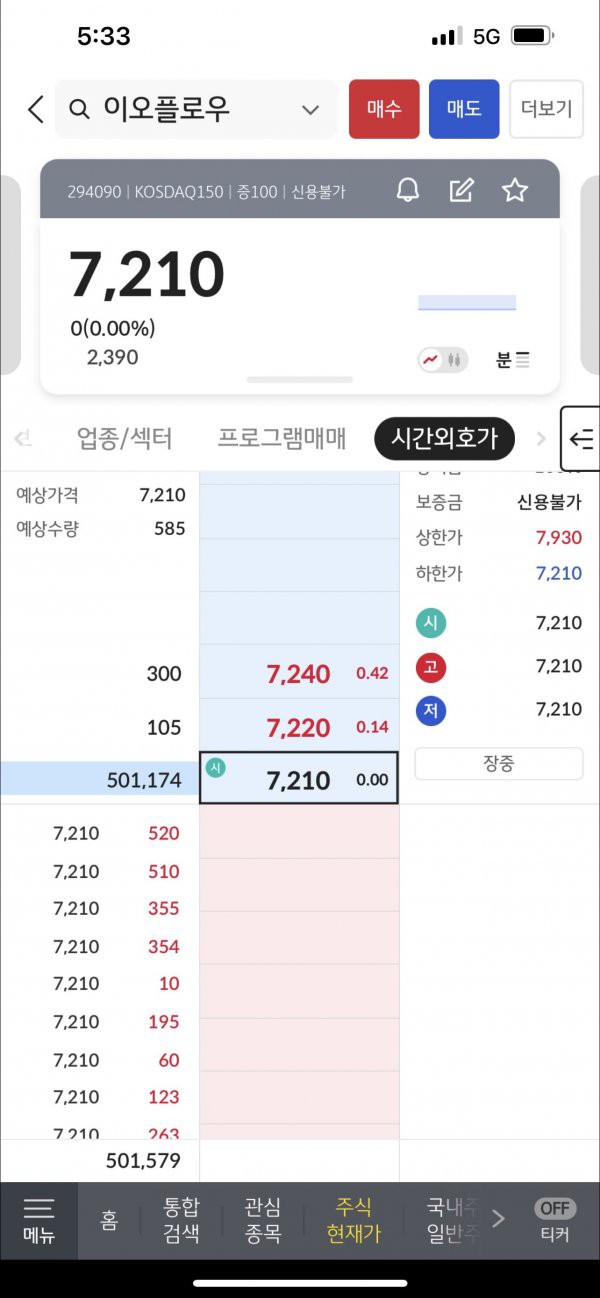Expand the stock name dropdown arrow

pyautogui.click(x=310, y=109)
